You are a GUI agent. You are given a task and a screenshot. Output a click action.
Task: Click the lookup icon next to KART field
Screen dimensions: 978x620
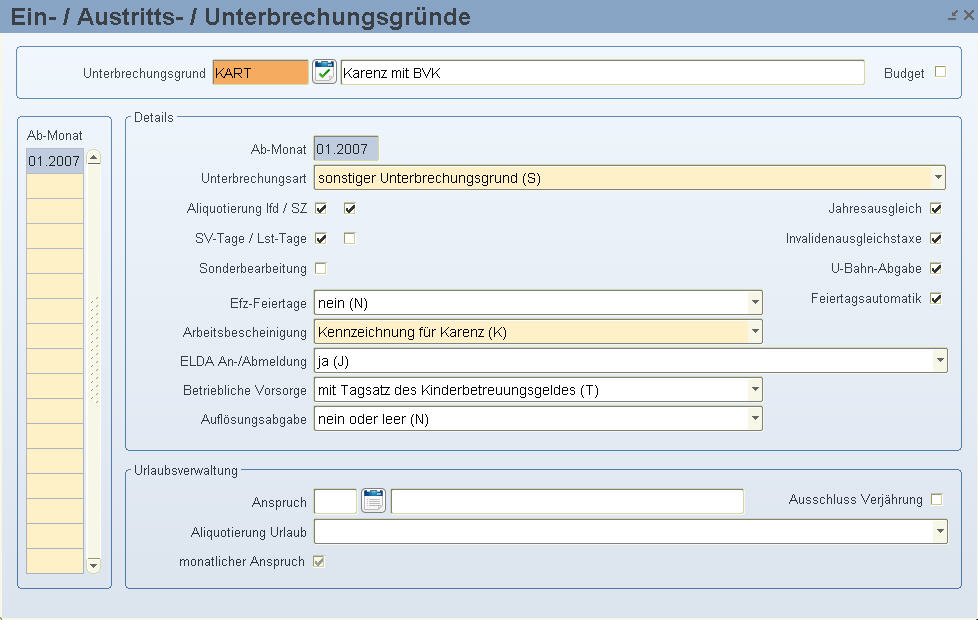tap(324, 73)
